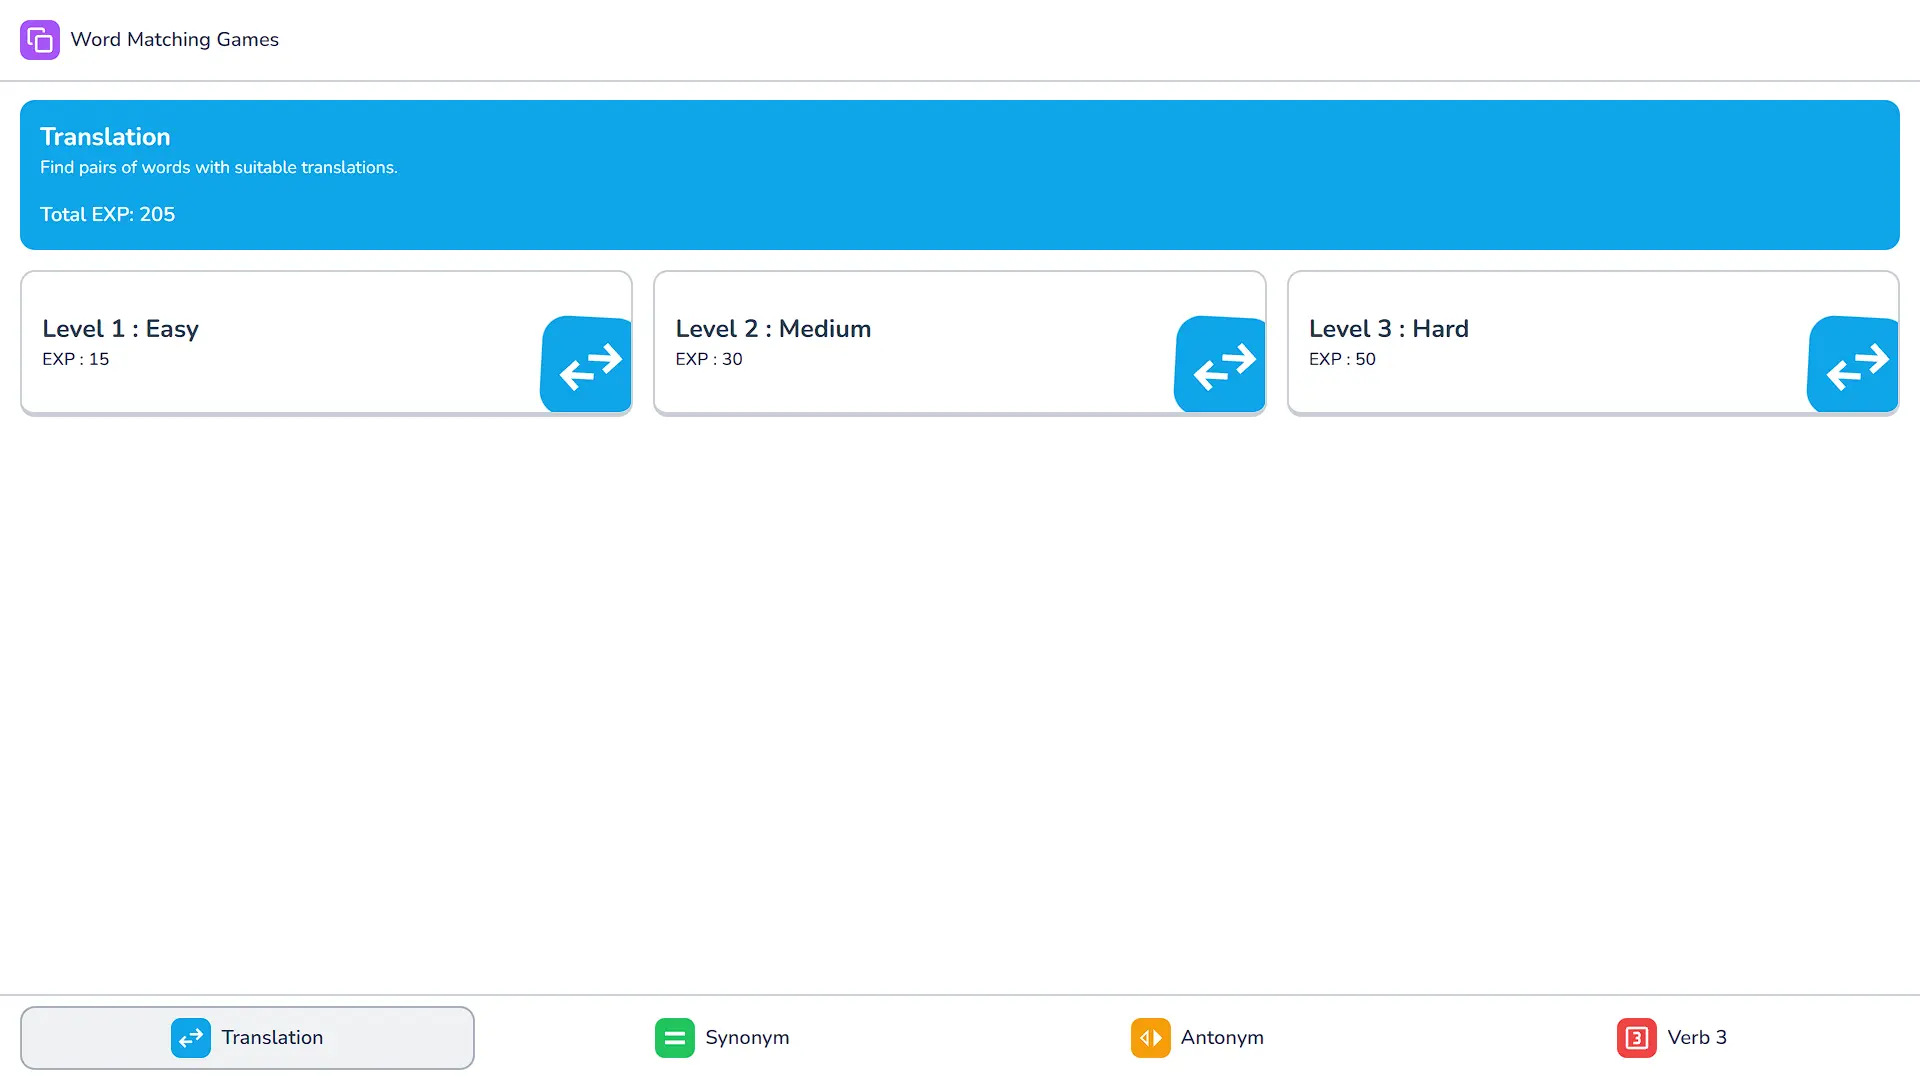
Task: Click the swap arrows icon on Level 1 card
Action: pos(589,366)
